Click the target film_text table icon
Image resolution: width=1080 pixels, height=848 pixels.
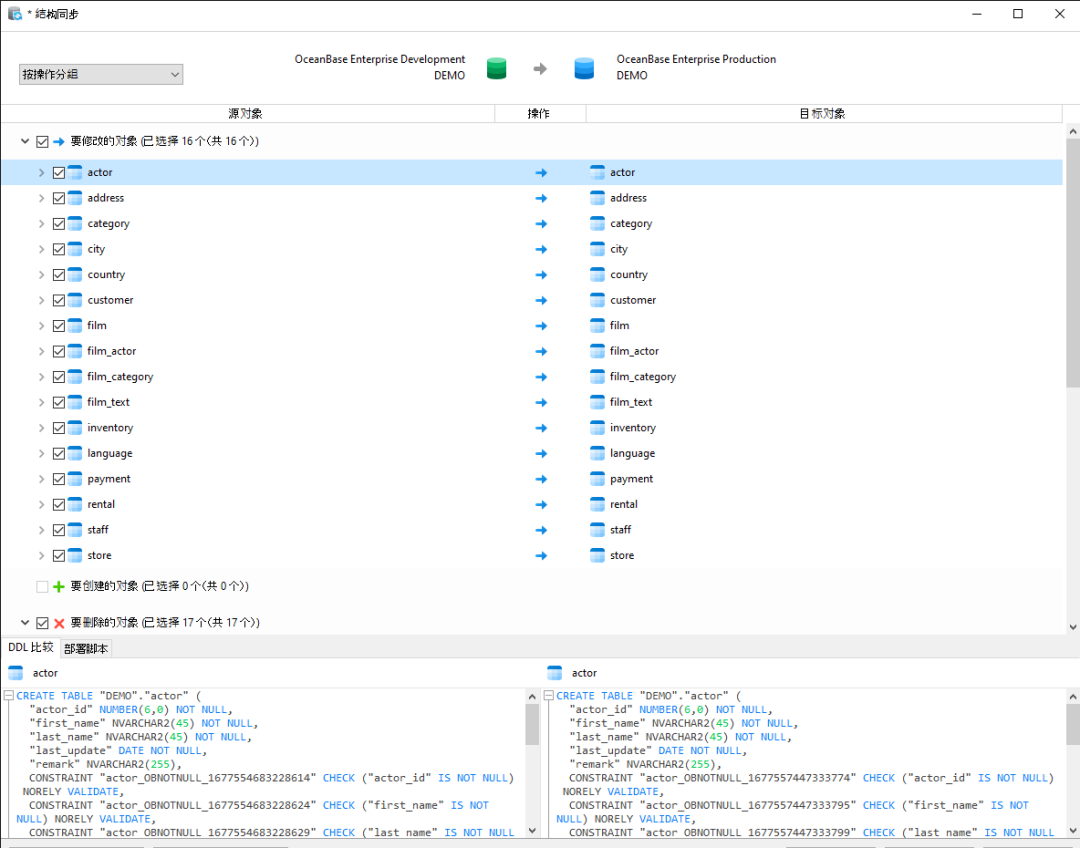[x=597, y=402]
